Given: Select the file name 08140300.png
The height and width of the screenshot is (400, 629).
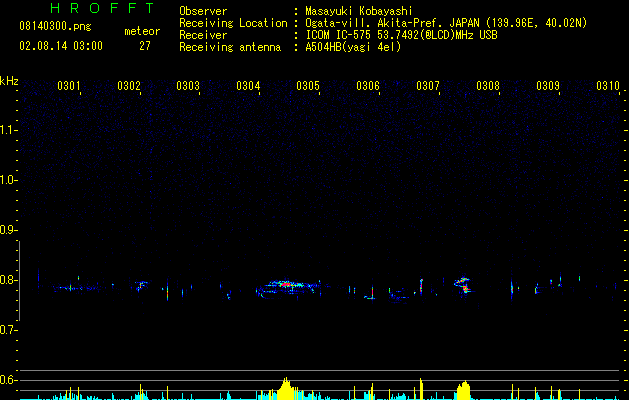Looking at the screenshot, I should (55, 26).
